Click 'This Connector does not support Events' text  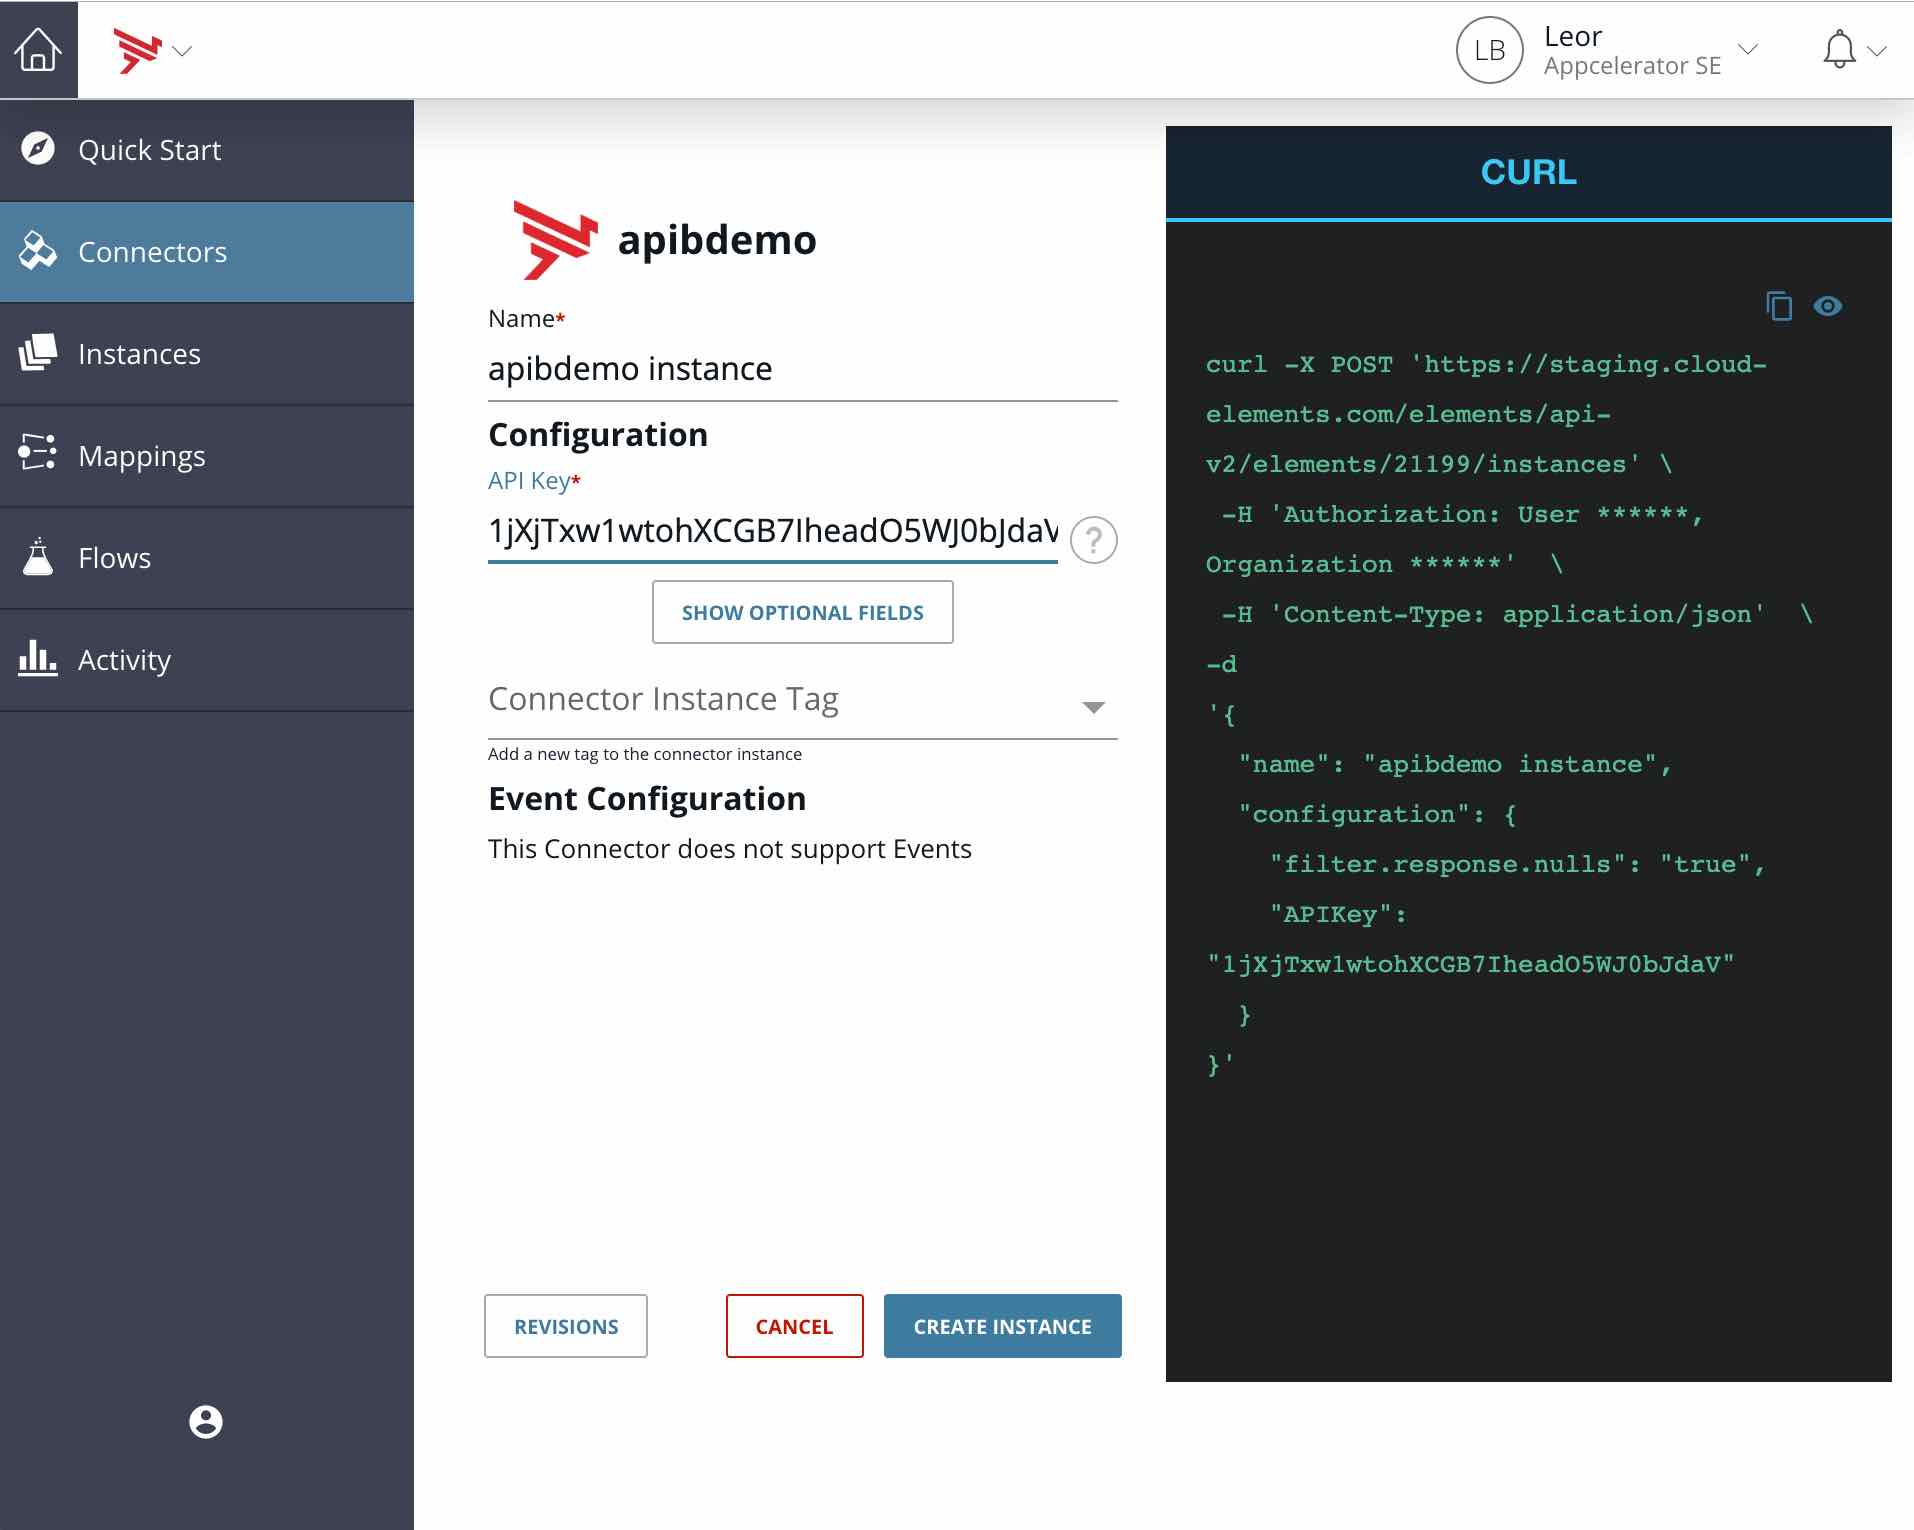pyautogui.click(x=730, y=849)
